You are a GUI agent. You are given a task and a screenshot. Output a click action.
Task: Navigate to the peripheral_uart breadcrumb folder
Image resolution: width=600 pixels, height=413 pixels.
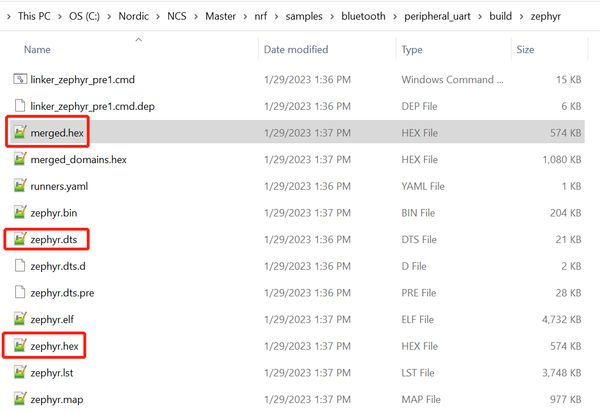coord(437,16)
